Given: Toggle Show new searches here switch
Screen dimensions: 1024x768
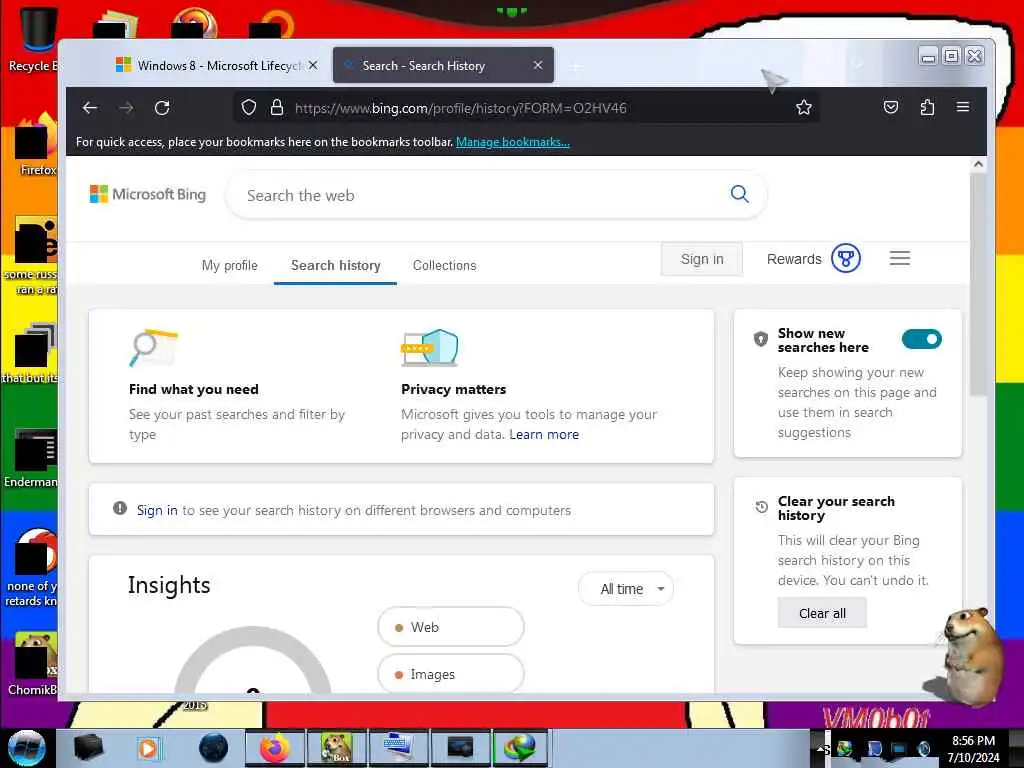Looking at the screenshot, I should coord(921,339).
